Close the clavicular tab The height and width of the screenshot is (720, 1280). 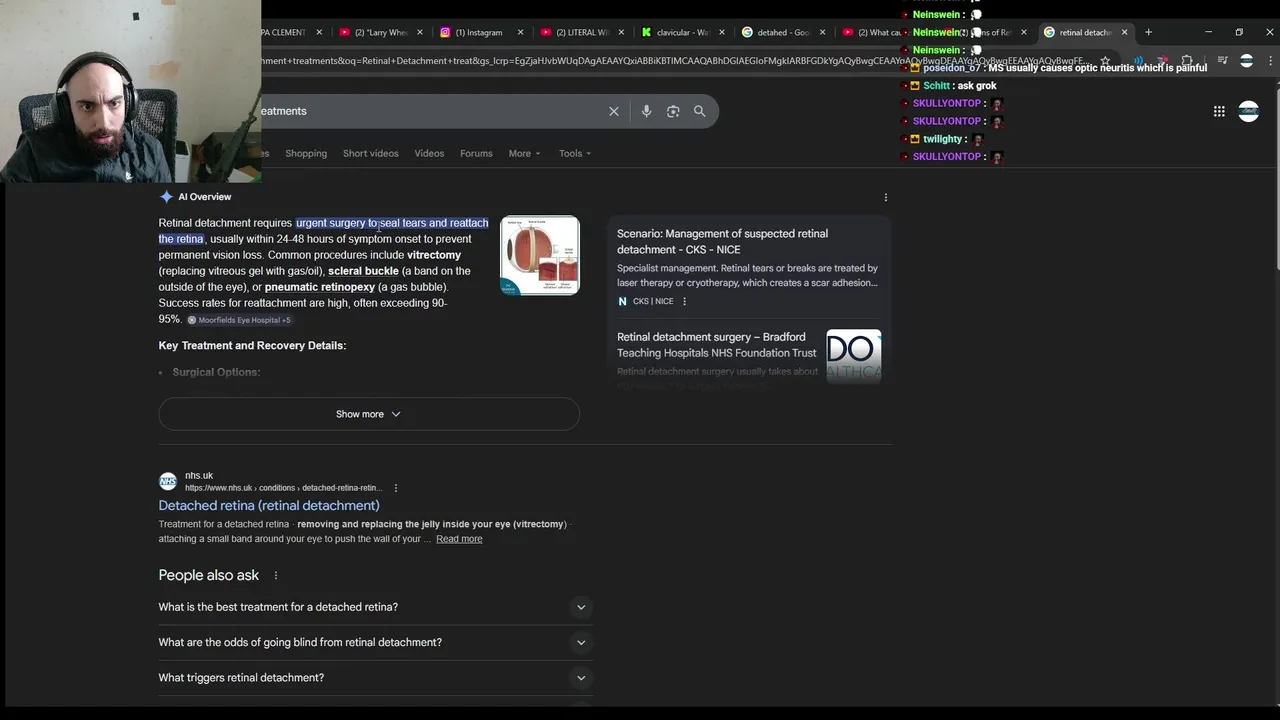point(722,32)
